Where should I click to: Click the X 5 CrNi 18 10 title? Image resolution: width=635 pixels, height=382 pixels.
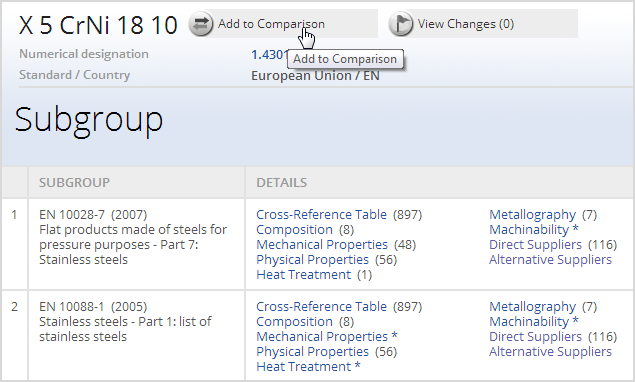98,25
